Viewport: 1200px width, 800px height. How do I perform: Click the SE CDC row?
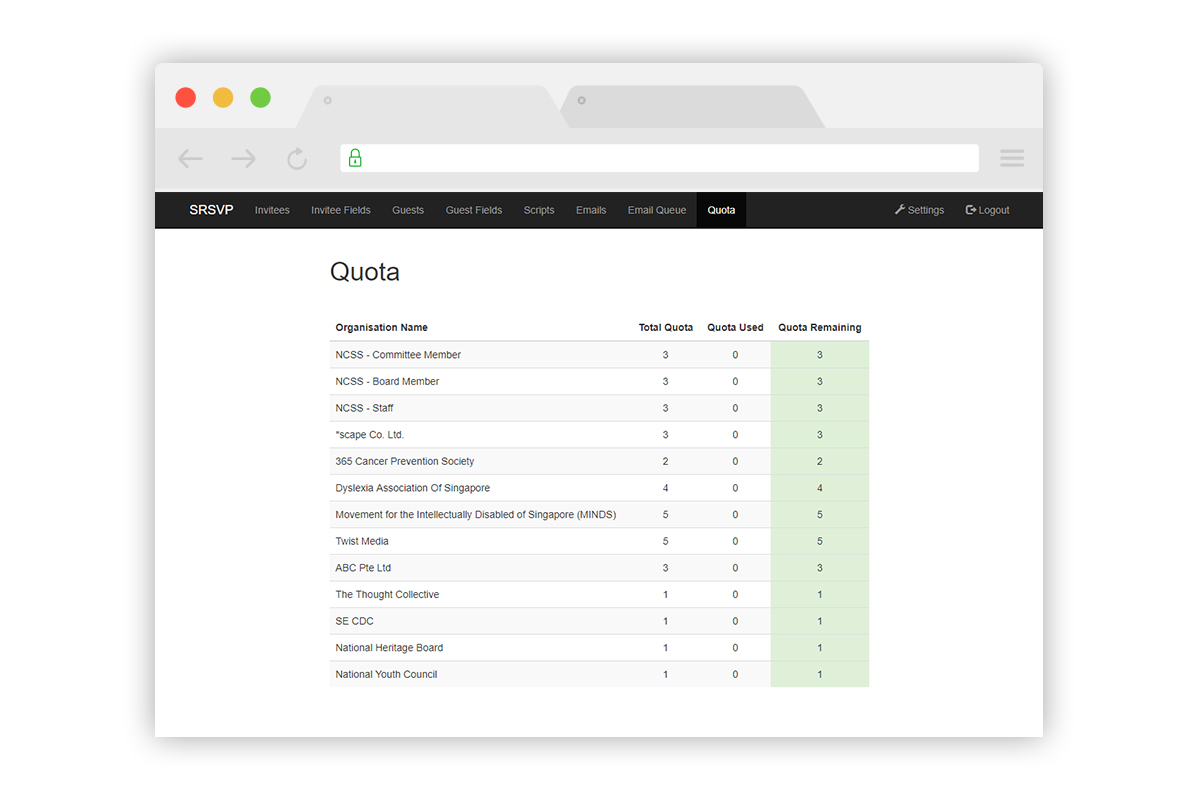pyautogui.click(x=599, y=621)
